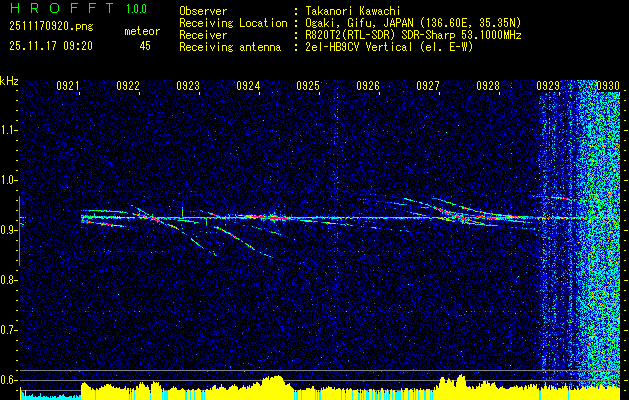Screen dimensions: 629x400
Task: Click the R820T2(RTL-SDR) SDR-Sharp receiver text
Action: [x=413, y=35]
